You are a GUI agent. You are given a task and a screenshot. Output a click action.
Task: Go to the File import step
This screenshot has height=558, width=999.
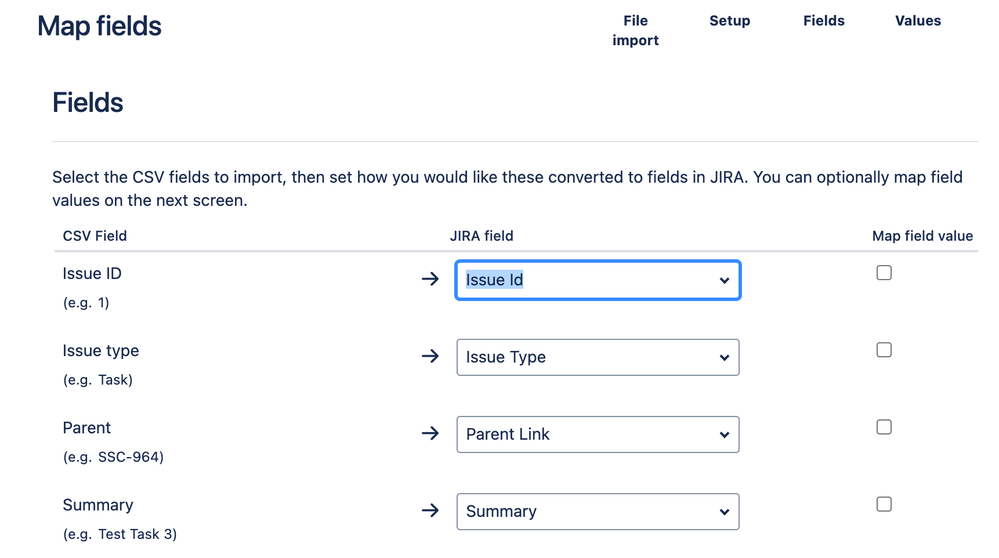point(636,30)
